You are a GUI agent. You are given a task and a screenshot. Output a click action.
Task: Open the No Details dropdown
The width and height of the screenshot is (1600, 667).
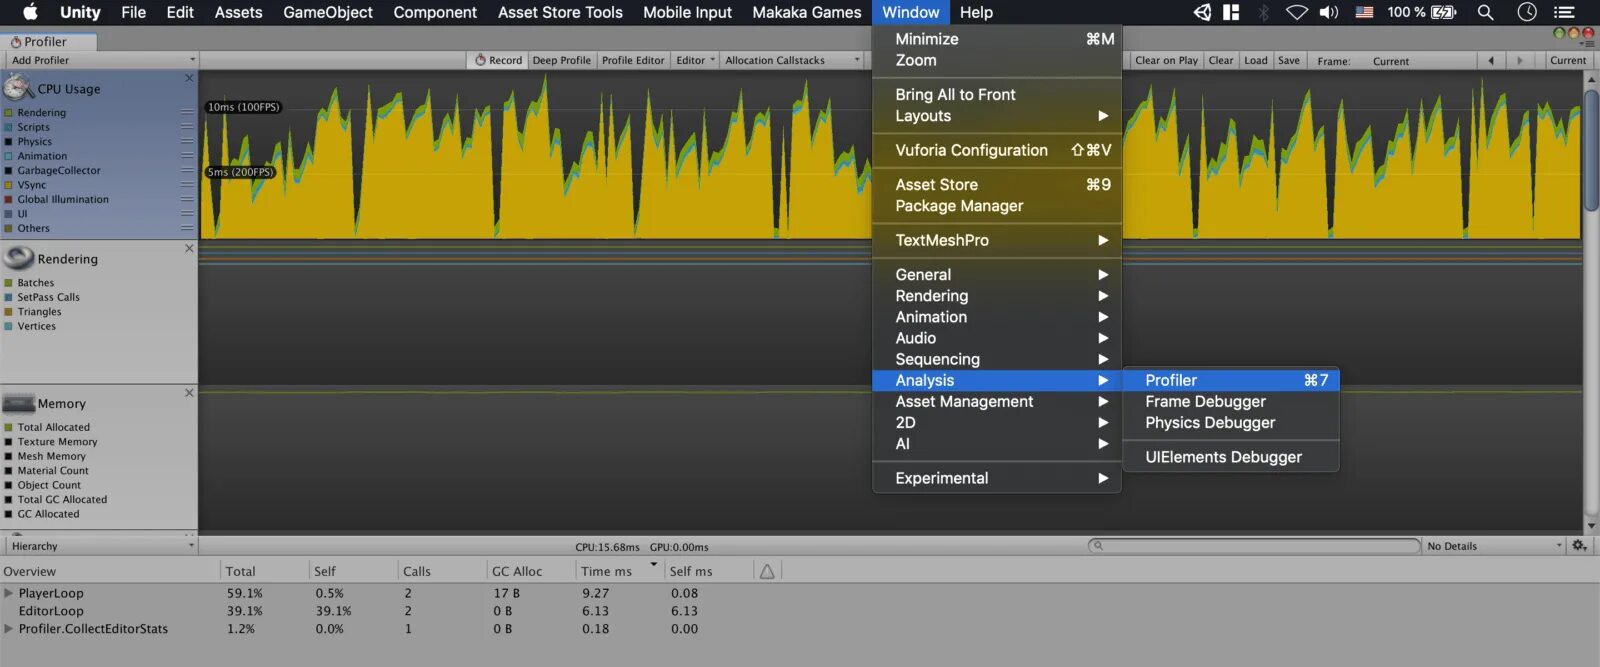[1494, 546]
